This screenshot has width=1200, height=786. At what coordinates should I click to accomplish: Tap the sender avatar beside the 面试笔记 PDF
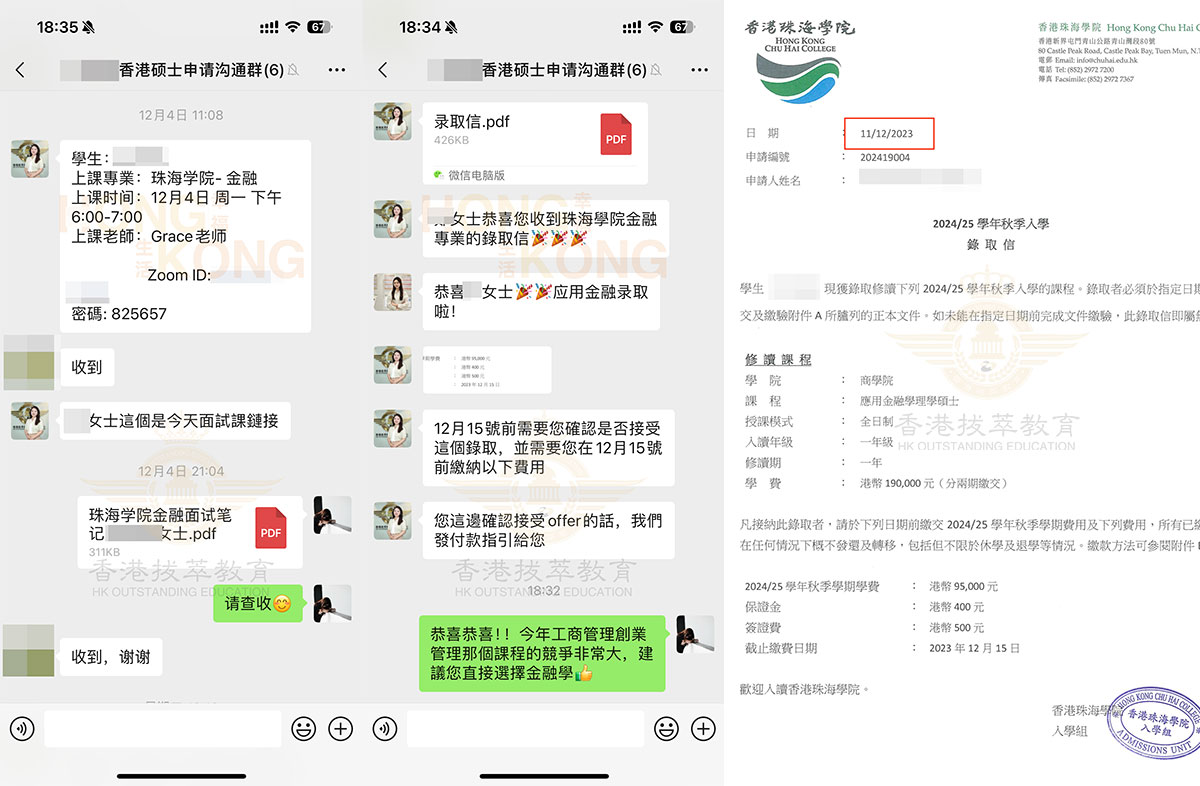click(x=332, y=515)
